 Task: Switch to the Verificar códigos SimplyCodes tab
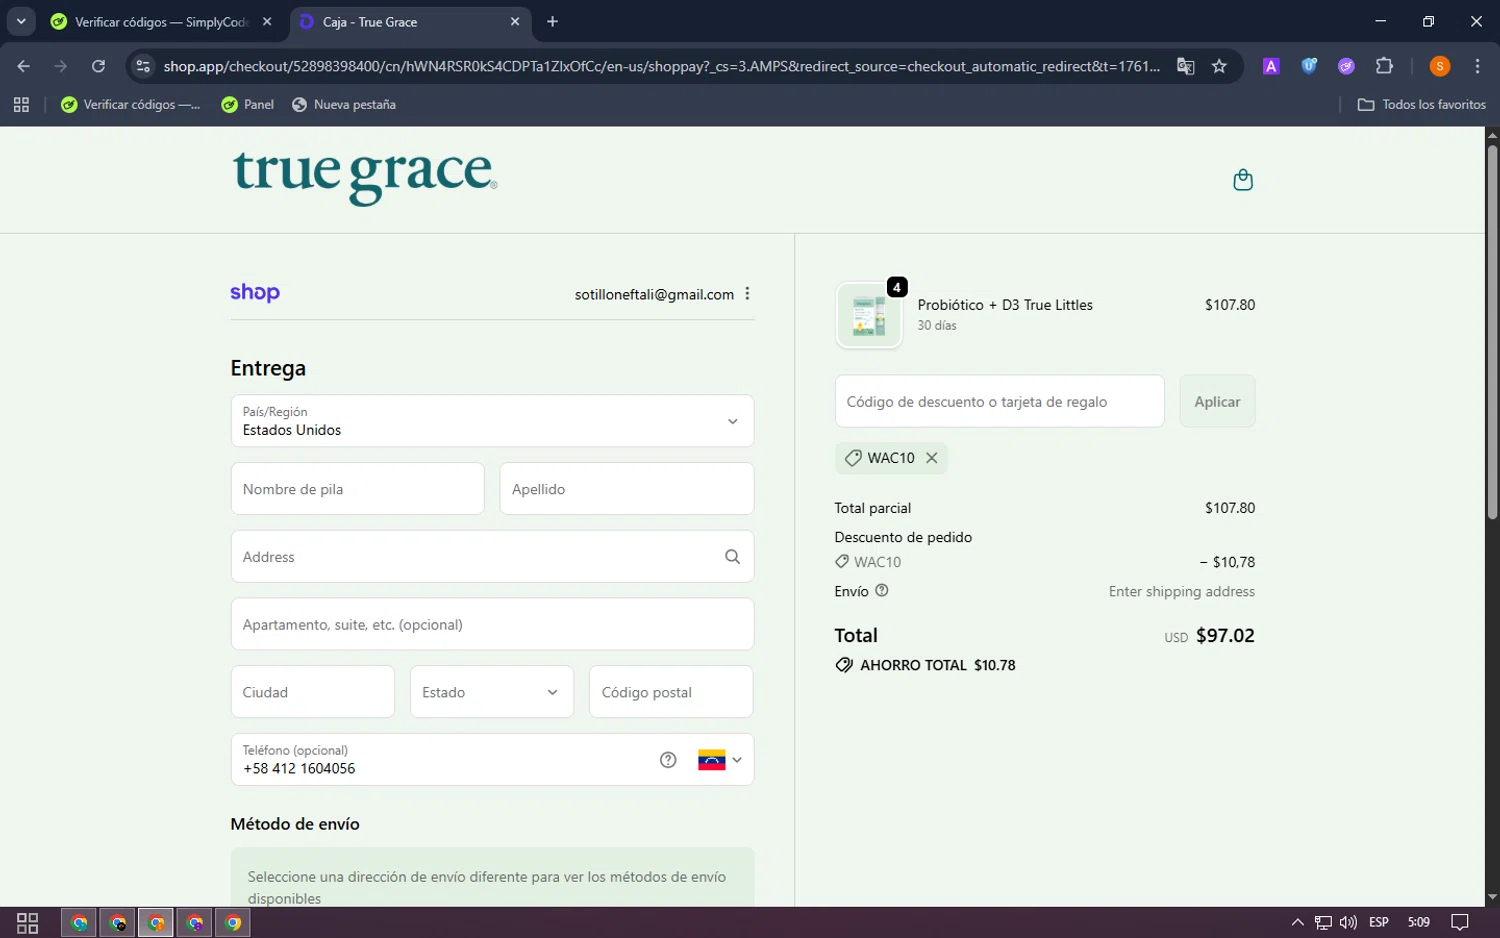tap(160, 22)
